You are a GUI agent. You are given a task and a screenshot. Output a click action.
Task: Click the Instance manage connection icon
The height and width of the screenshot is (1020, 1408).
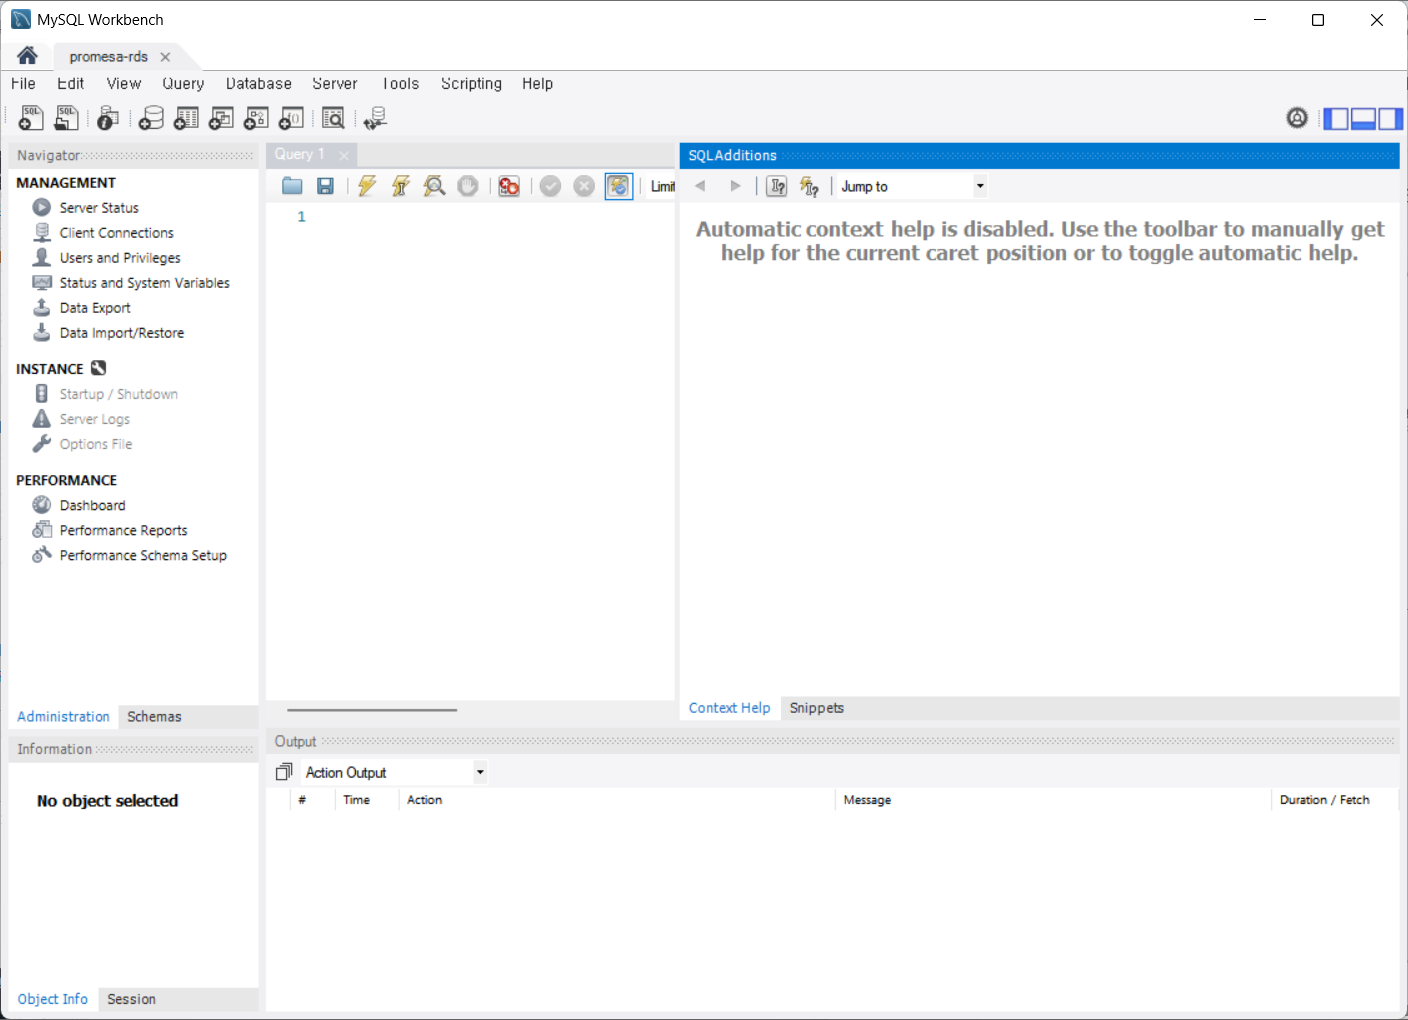98,368
